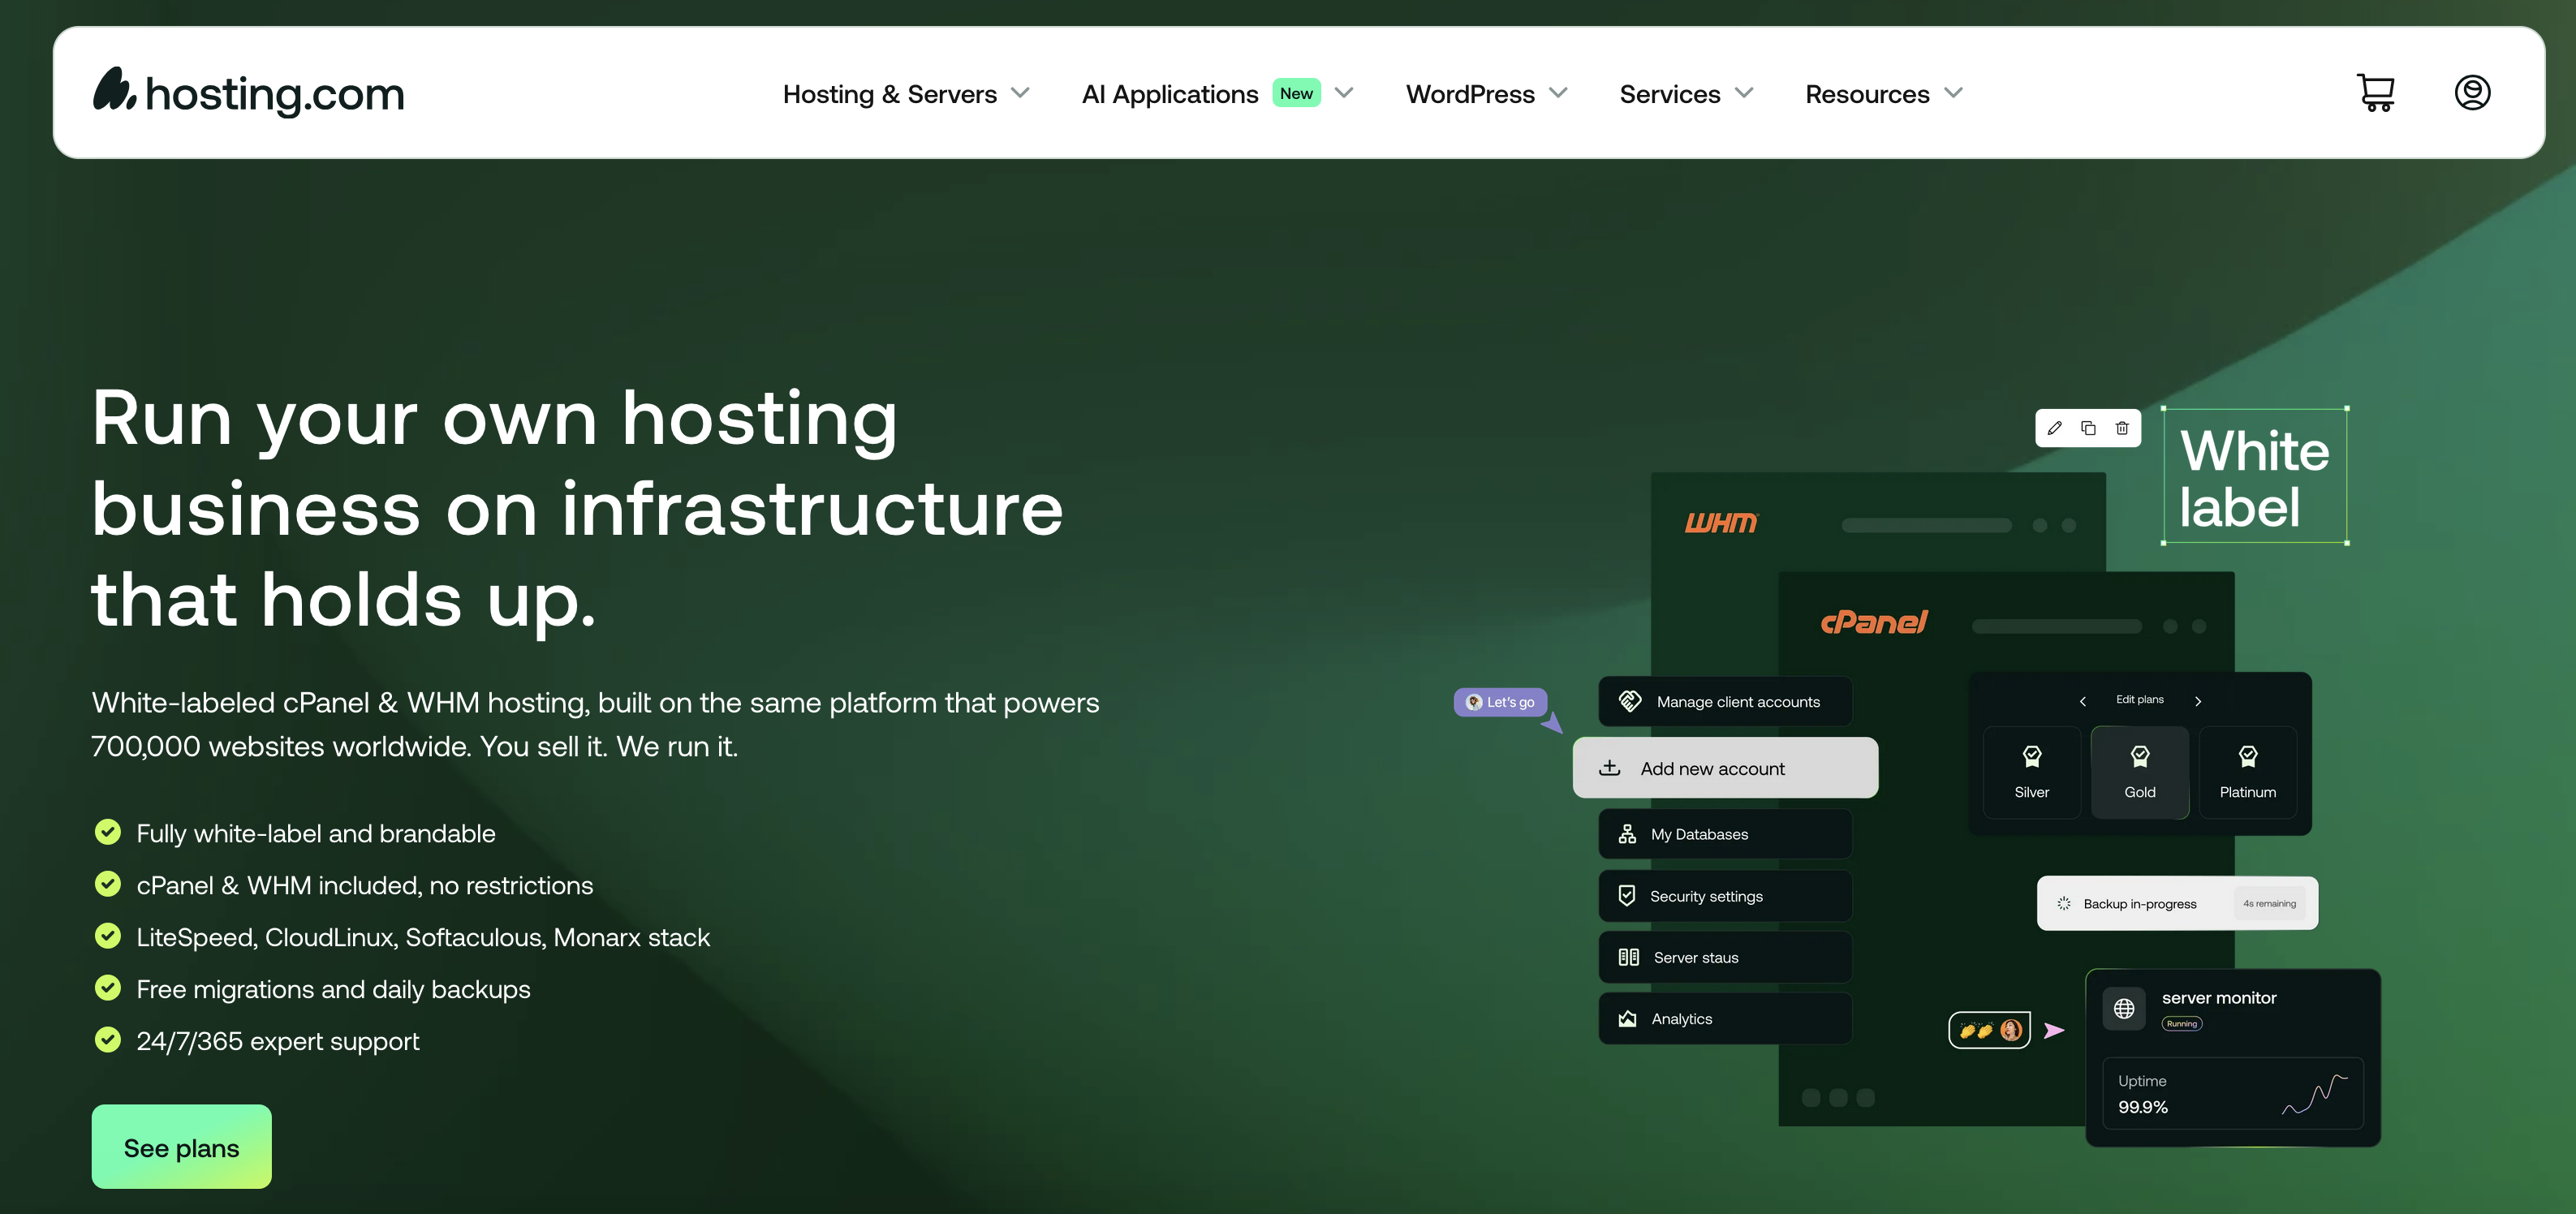Viewport: 2576px width, 1214px height.
Task: Click the See plans button
Action: (181, 1147)
